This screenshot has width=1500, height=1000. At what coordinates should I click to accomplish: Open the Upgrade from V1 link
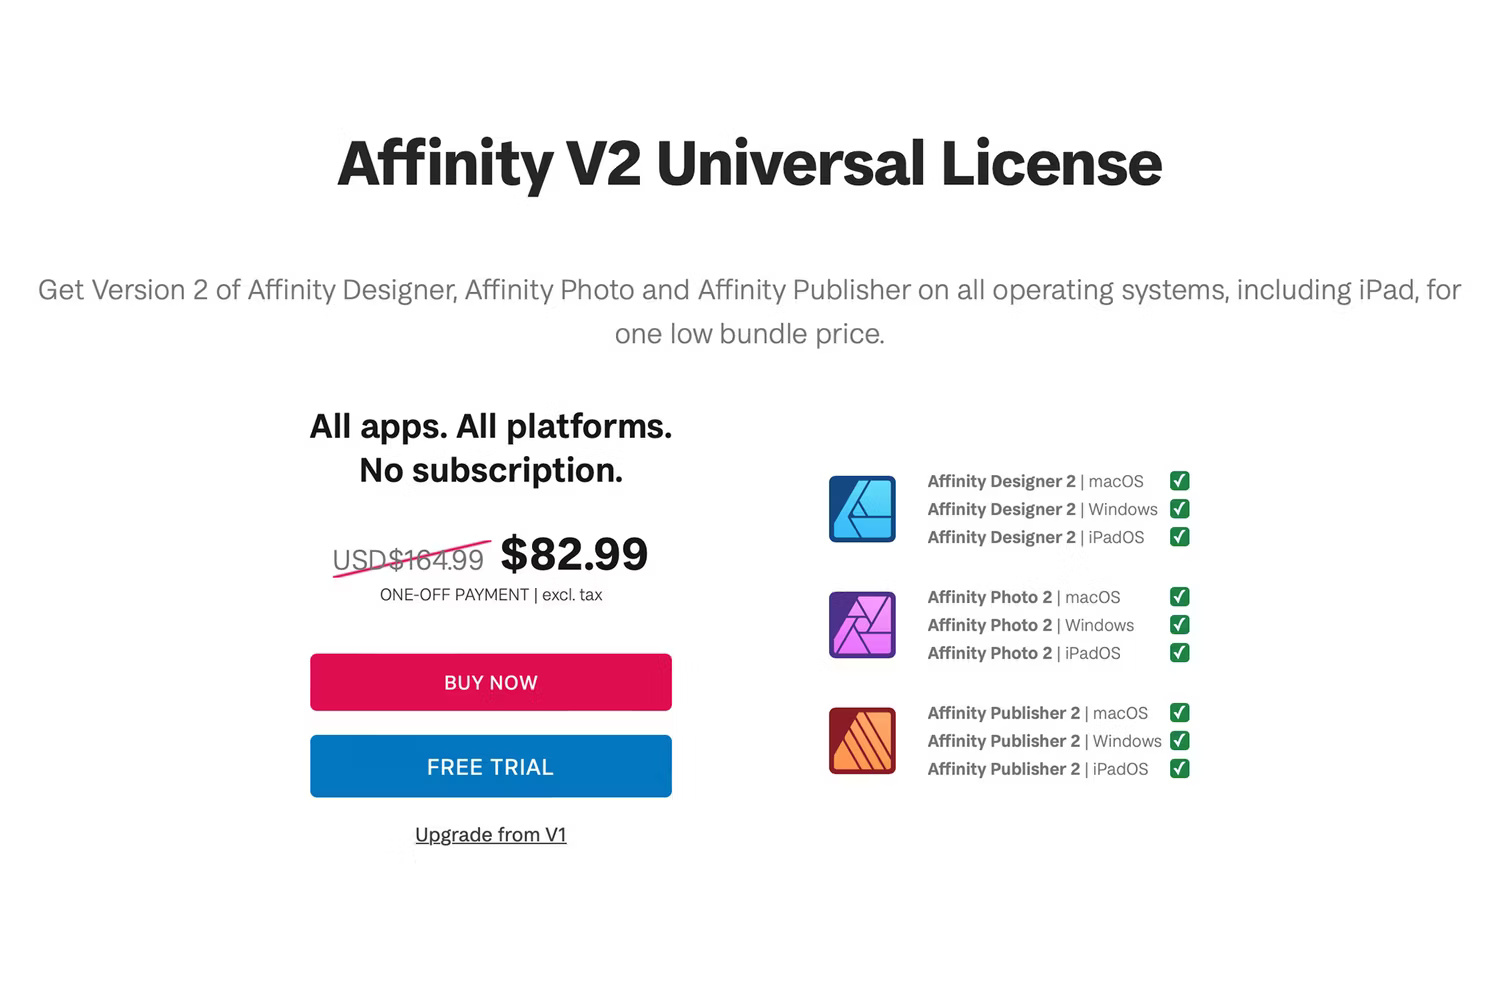click(490, 834)
